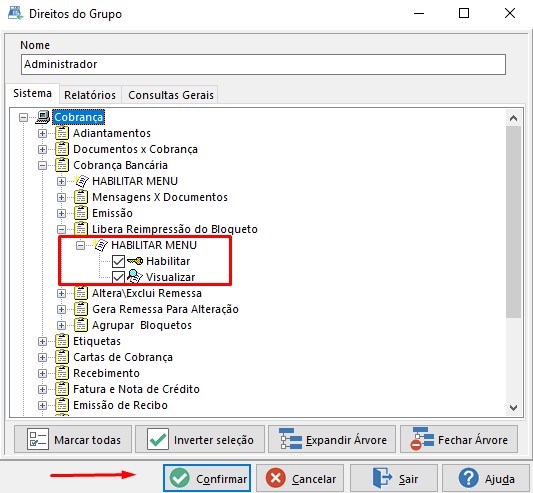
Task: Expand the Altera\Exclui Remessa node
Action: pos(62,293)
